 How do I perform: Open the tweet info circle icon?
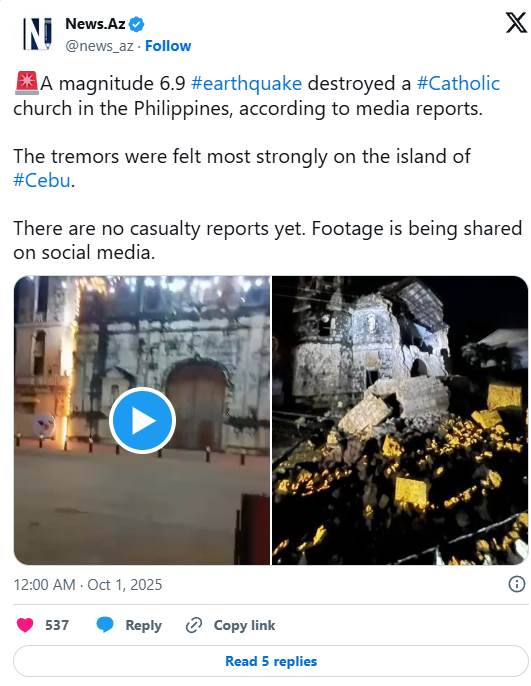click(517, 584)
